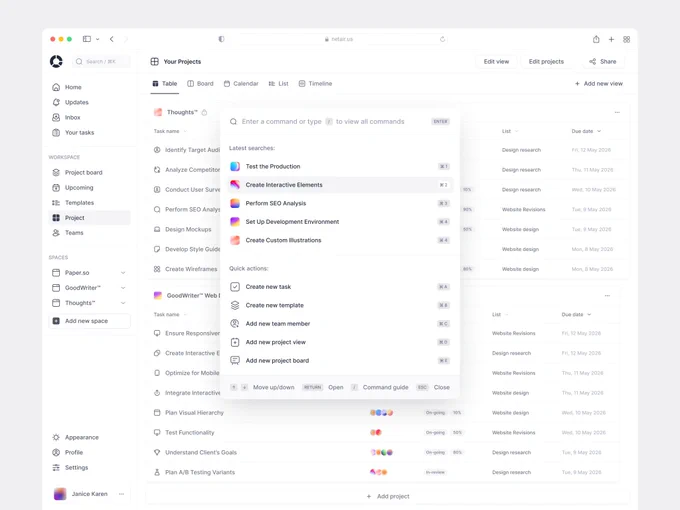The image size is (680, 510).
Task: Expand the GoodWriter space chevron
Action: pos(123,288)
